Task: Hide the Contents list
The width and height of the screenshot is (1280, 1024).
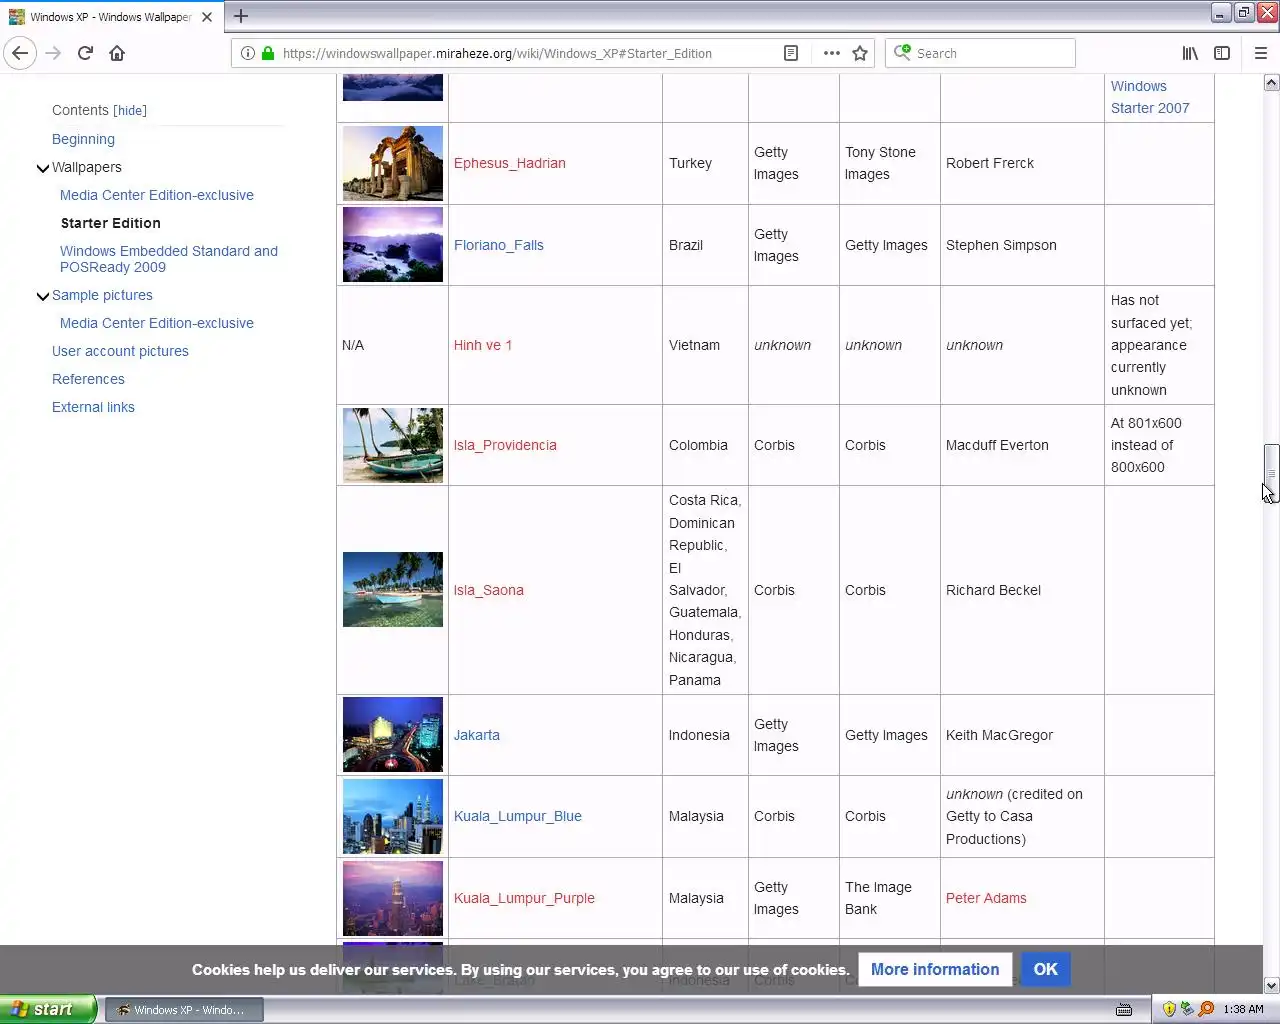Action: click(x=130, y=111)
